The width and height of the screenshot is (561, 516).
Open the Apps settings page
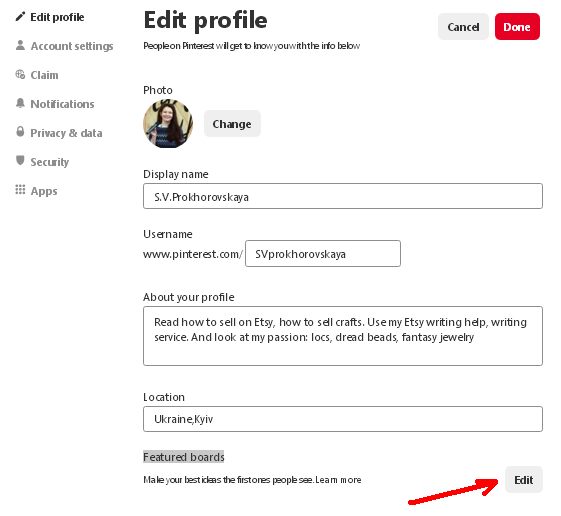[44, 191]
